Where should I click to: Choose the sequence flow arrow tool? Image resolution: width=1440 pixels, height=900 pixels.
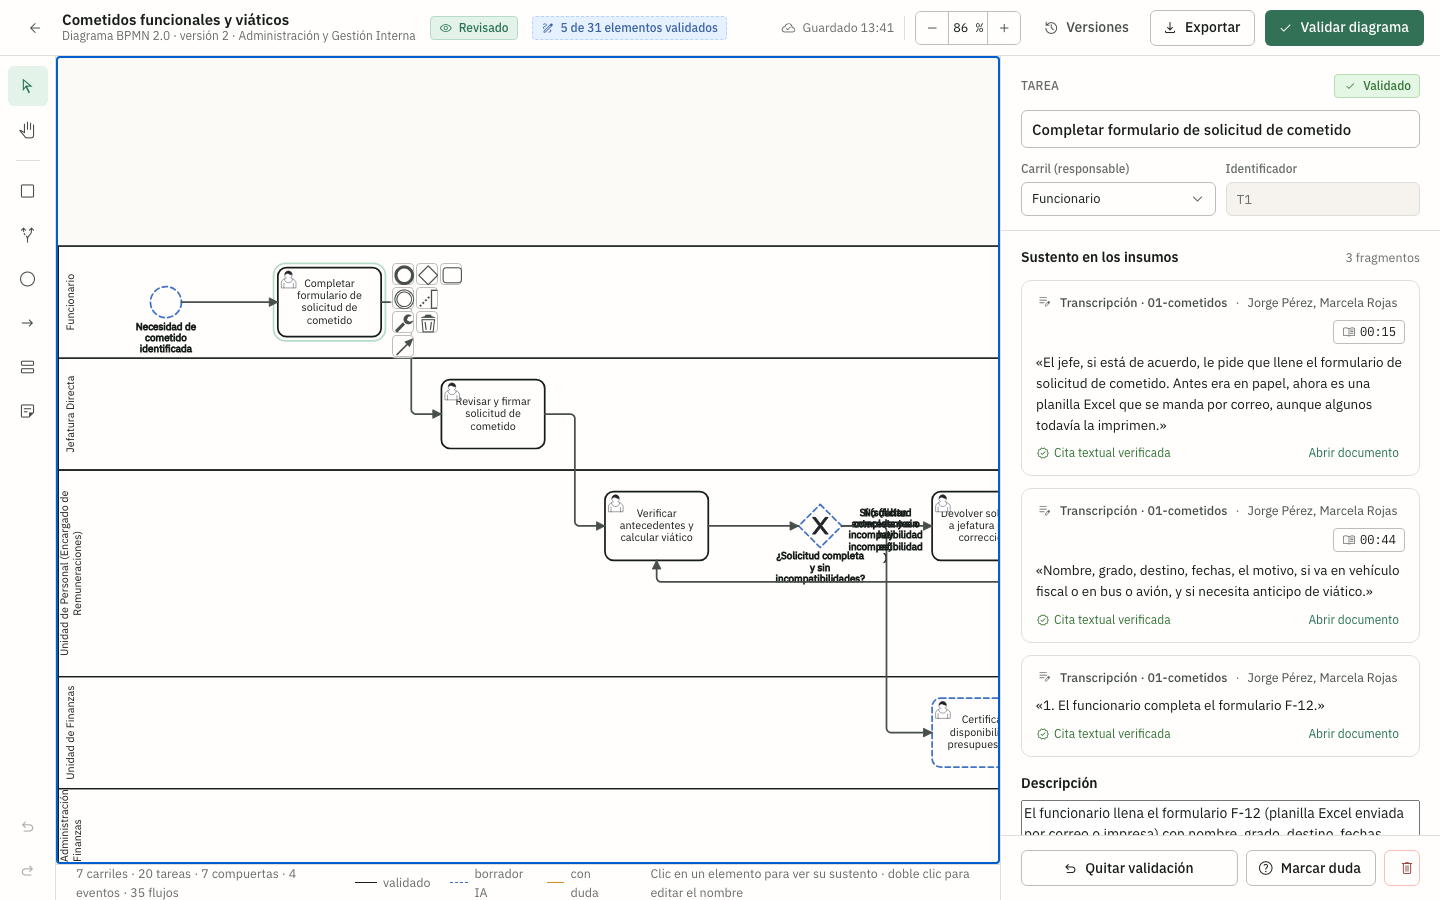28,323
